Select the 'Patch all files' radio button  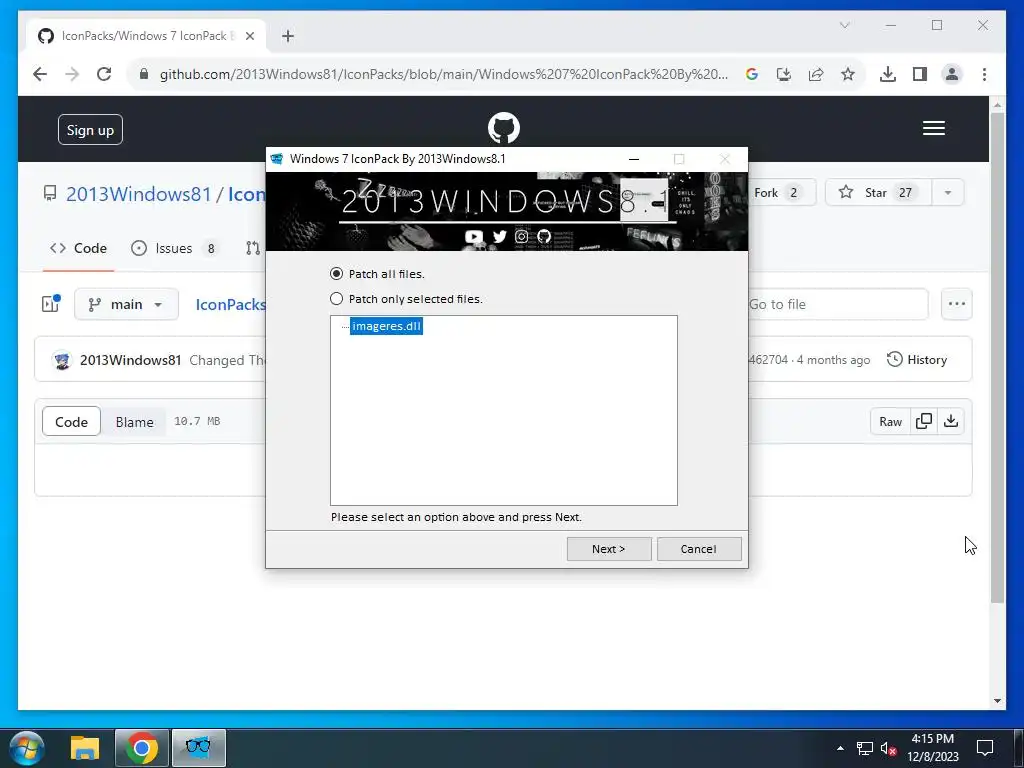(x=336, y=274)
